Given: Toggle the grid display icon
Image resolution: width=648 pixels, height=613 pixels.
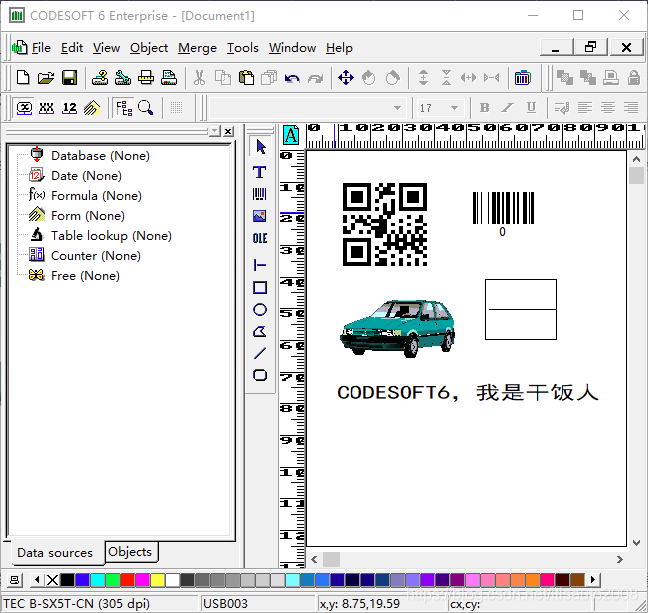Looking at the screenshot, I should click(x=176, y=108).
